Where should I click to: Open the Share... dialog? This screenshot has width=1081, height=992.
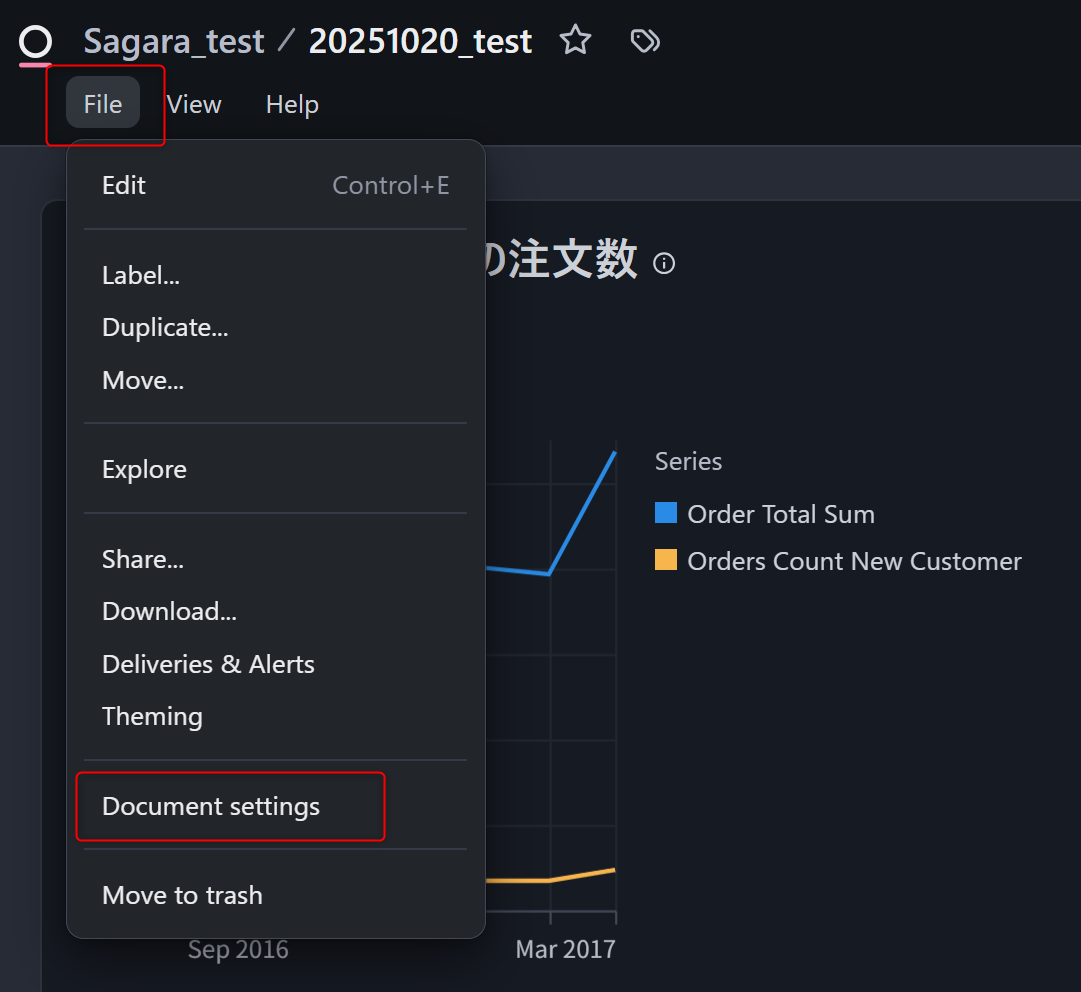coord(143,559)
